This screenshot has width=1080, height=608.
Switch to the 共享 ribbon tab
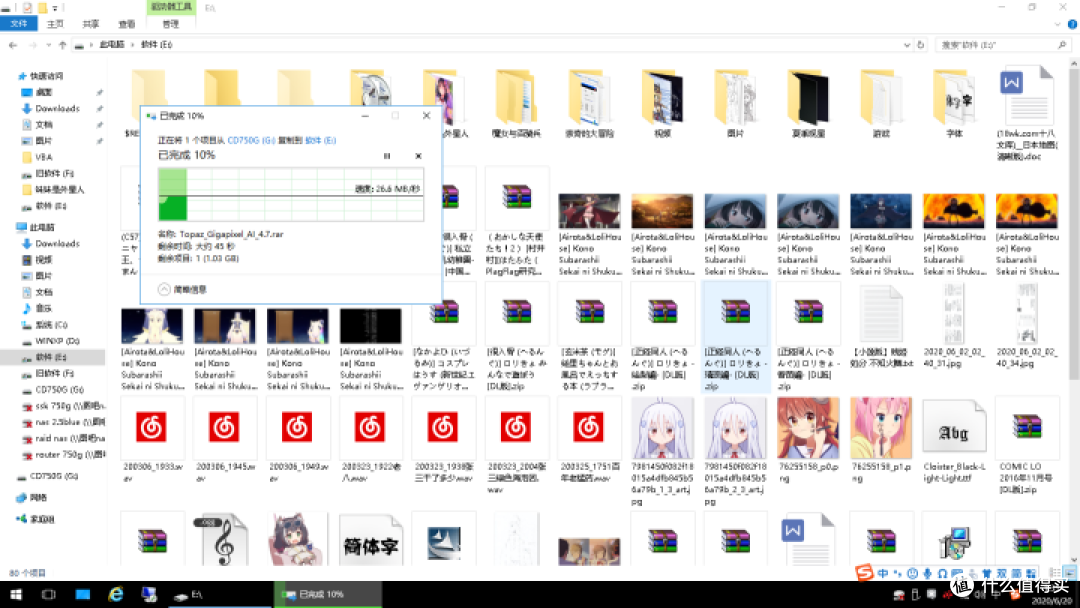pyautogui.click(x=91, y=24)
